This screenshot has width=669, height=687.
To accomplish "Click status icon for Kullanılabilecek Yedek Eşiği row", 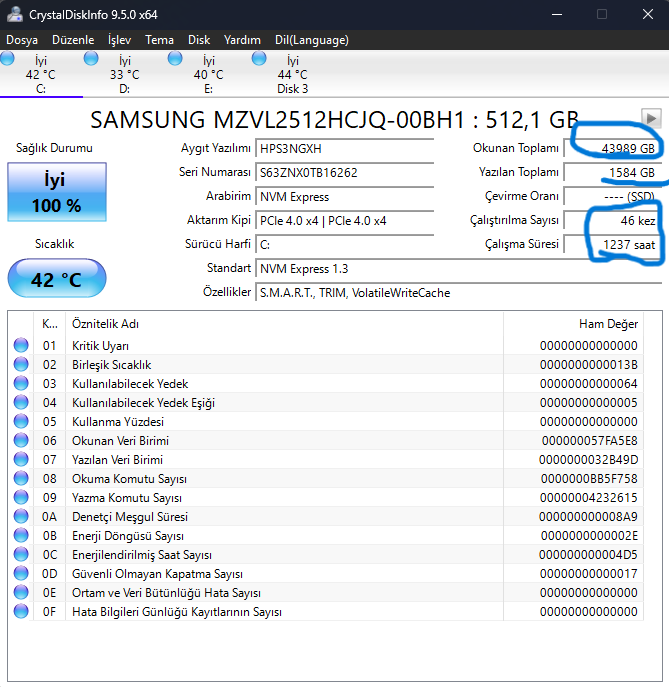I will (21, 402).
